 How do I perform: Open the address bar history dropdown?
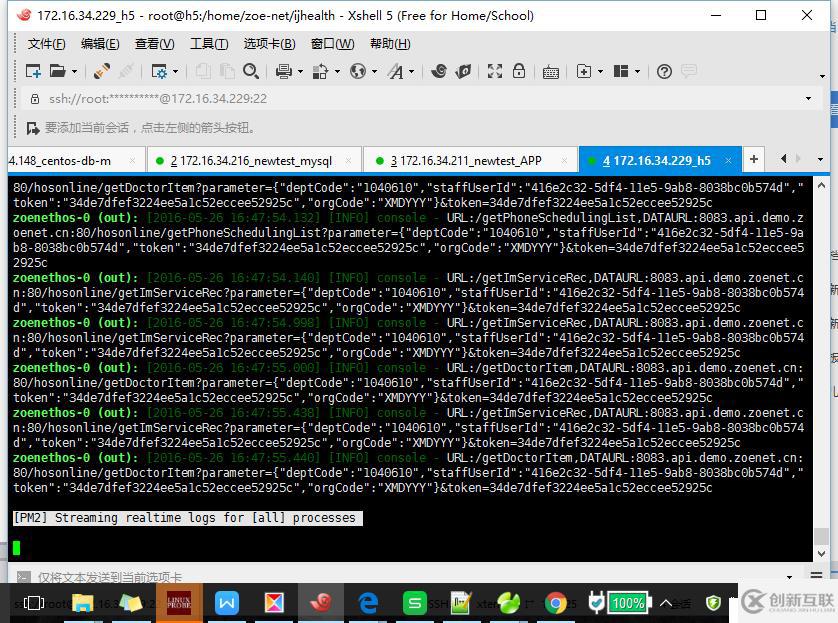coord(808,98)
